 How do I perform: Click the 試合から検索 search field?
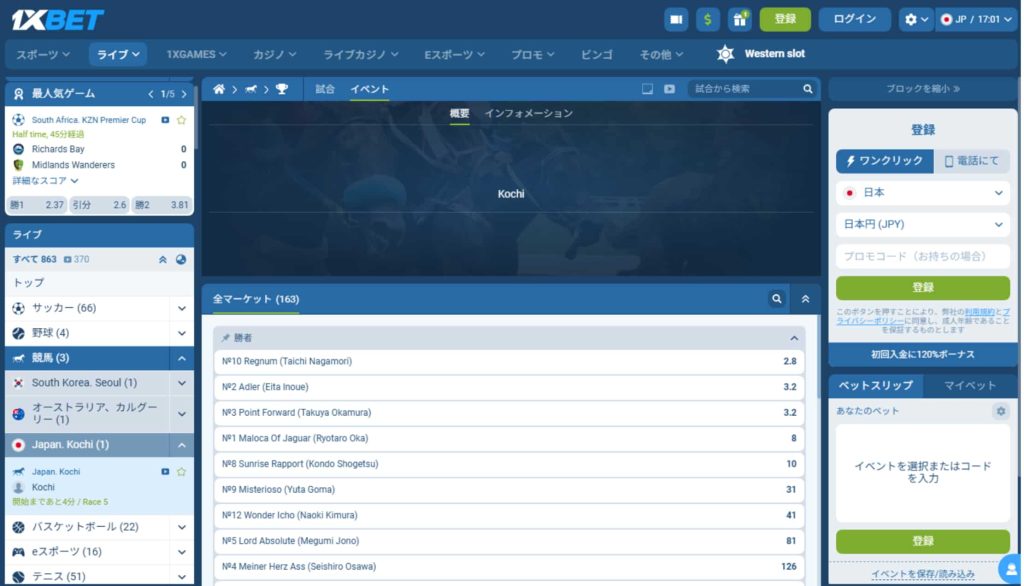[744, 89]
